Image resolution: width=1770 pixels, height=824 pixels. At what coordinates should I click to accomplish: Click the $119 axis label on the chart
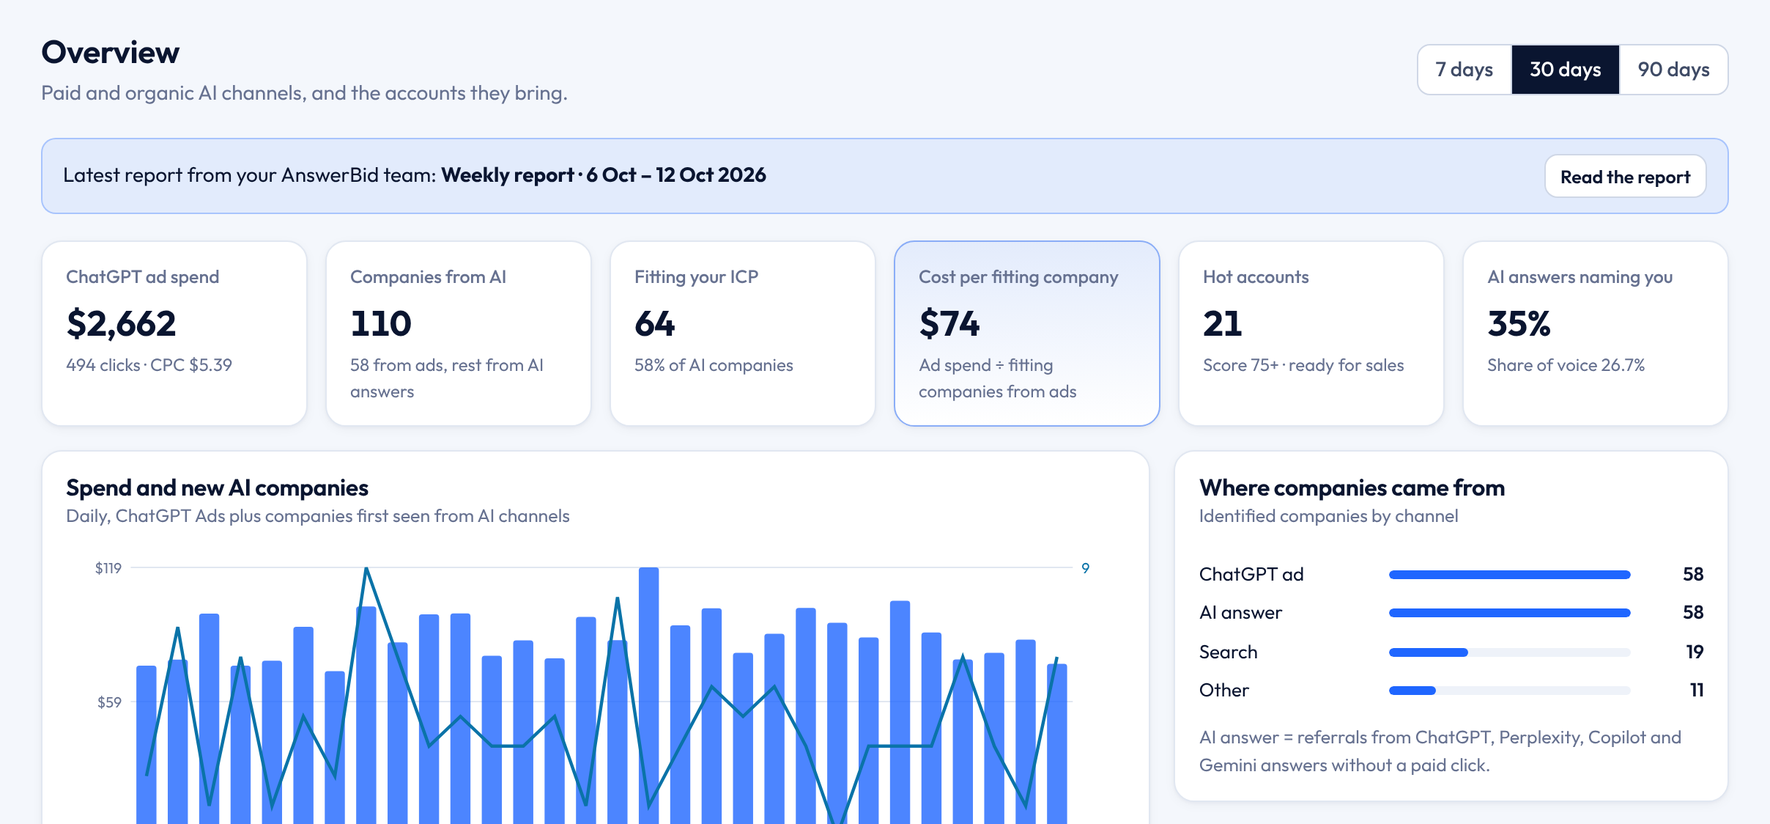point(108,568)
